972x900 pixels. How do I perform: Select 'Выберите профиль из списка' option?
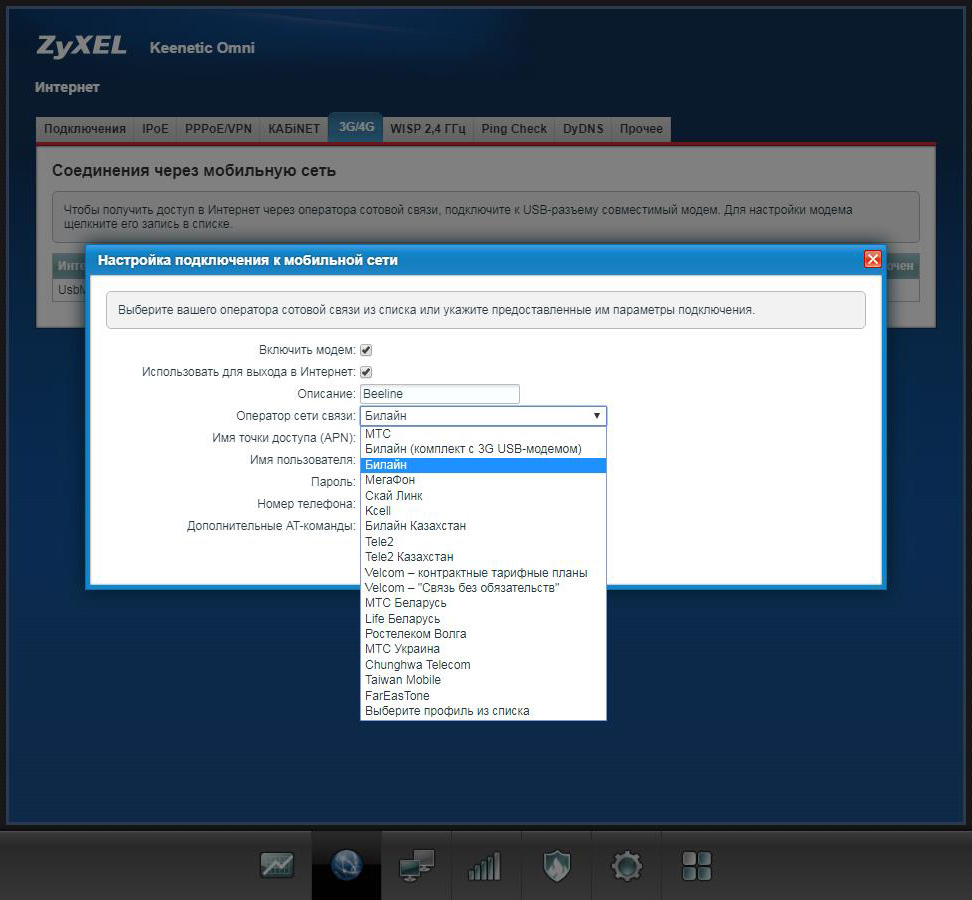pyautogui.click(x=447, y=711)
